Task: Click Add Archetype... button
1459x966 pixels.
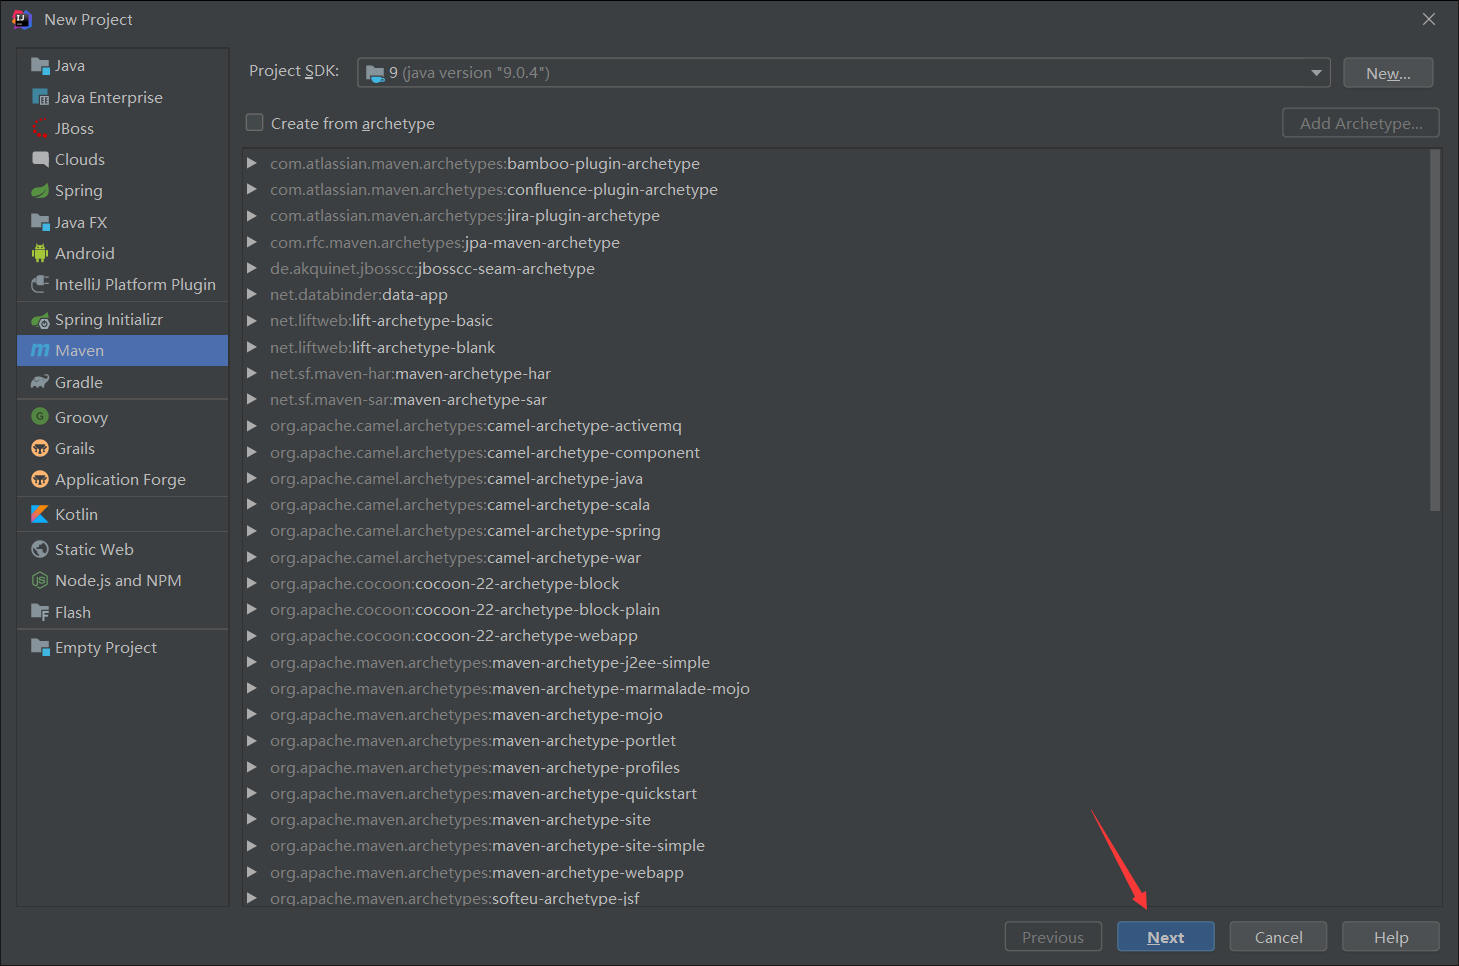Action: (1360, 123)
